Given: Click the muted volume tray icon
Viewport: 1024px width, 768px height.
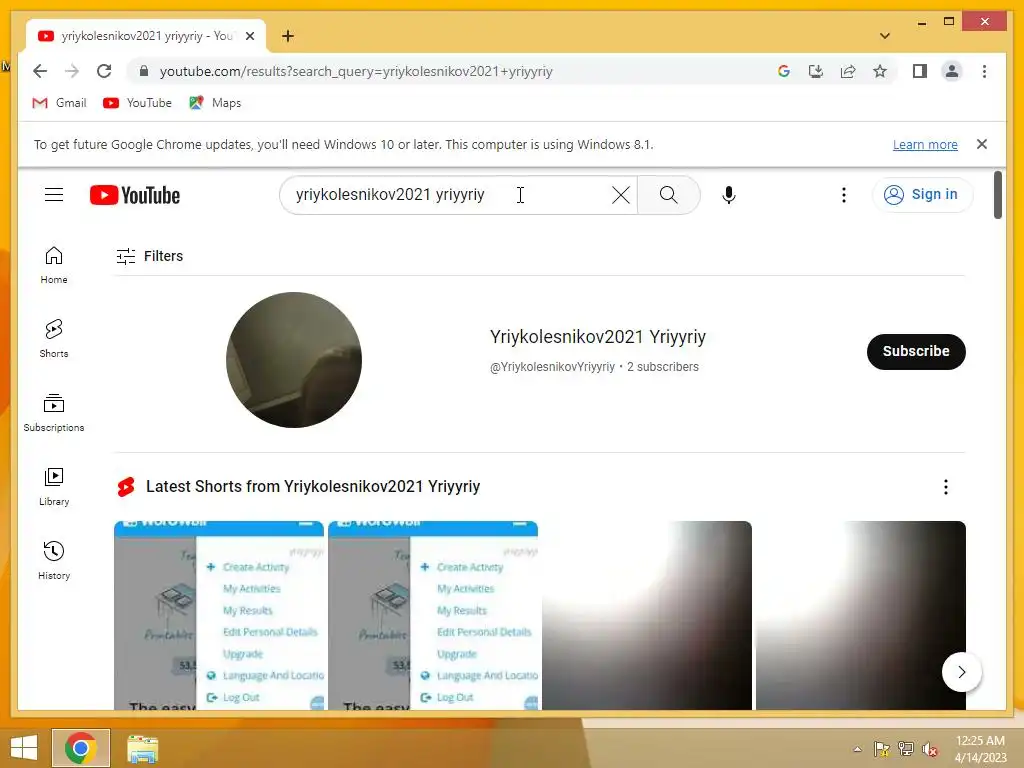Looking at the screenshot, I should click(x=930, y=749).
